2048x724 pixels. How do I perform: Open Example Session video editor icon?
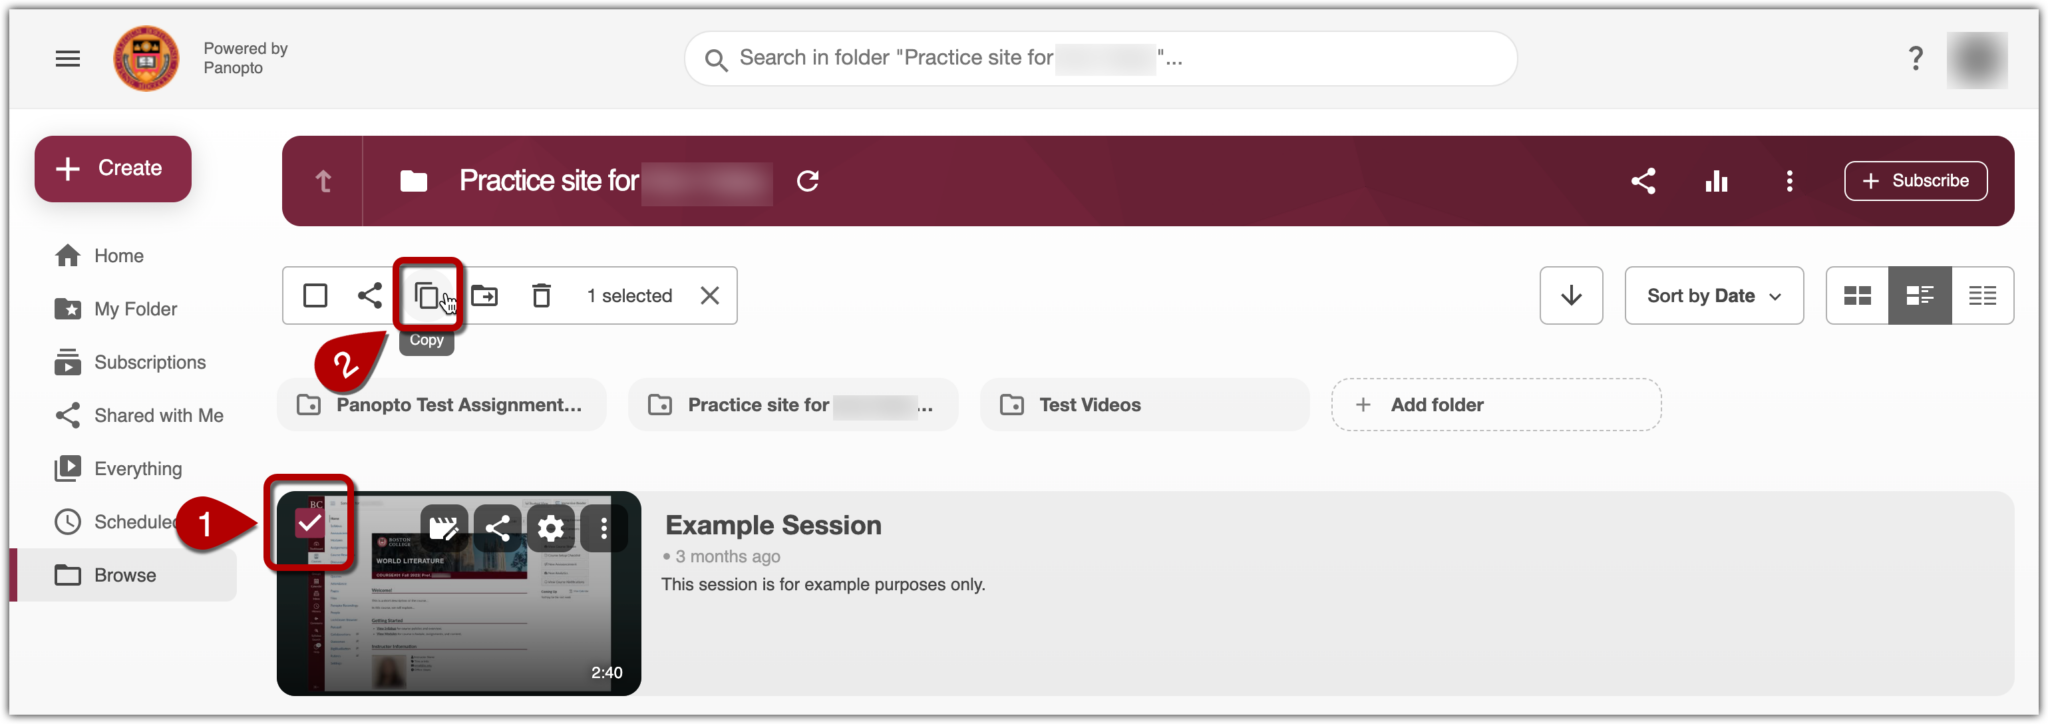(x=443, y=527)
